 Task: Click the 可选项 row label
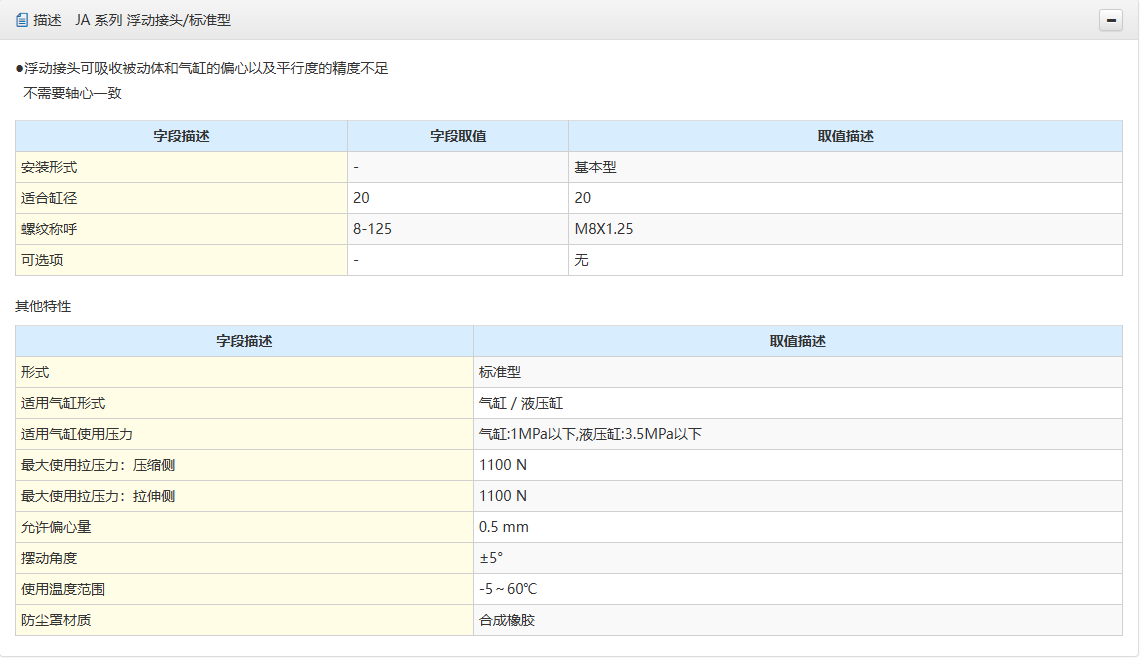(42, 260)
